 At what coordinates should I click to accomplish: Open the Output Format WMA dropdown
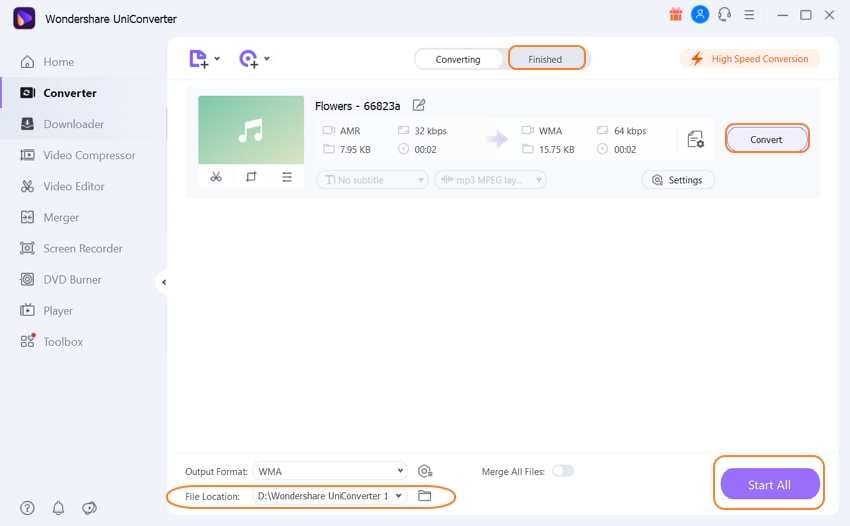[330, 471]
